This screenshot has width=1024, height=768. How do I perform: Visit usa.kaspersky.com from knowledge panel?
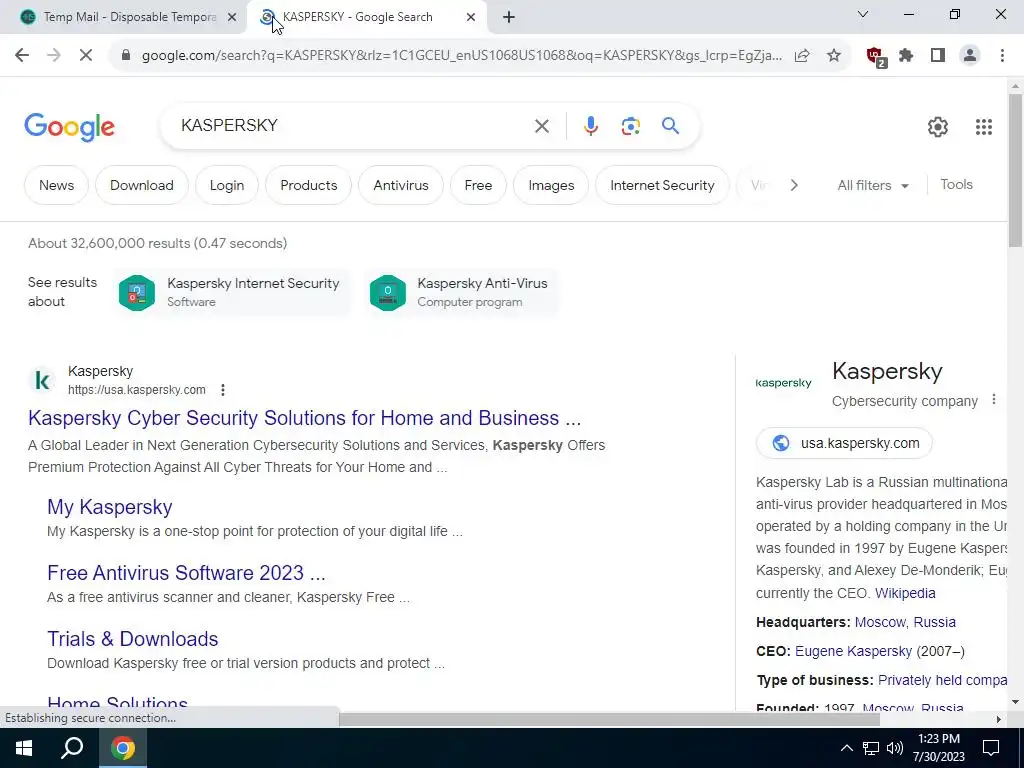[844, 443]
